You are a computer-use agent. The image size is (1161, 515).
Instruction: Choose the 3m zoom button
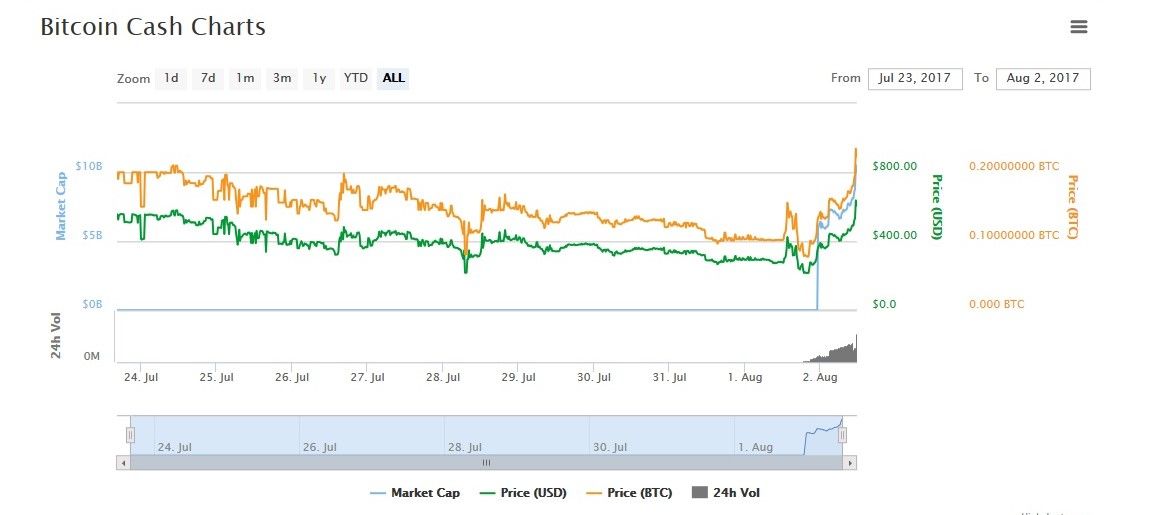pyautogui.click(x=282, y=78)
